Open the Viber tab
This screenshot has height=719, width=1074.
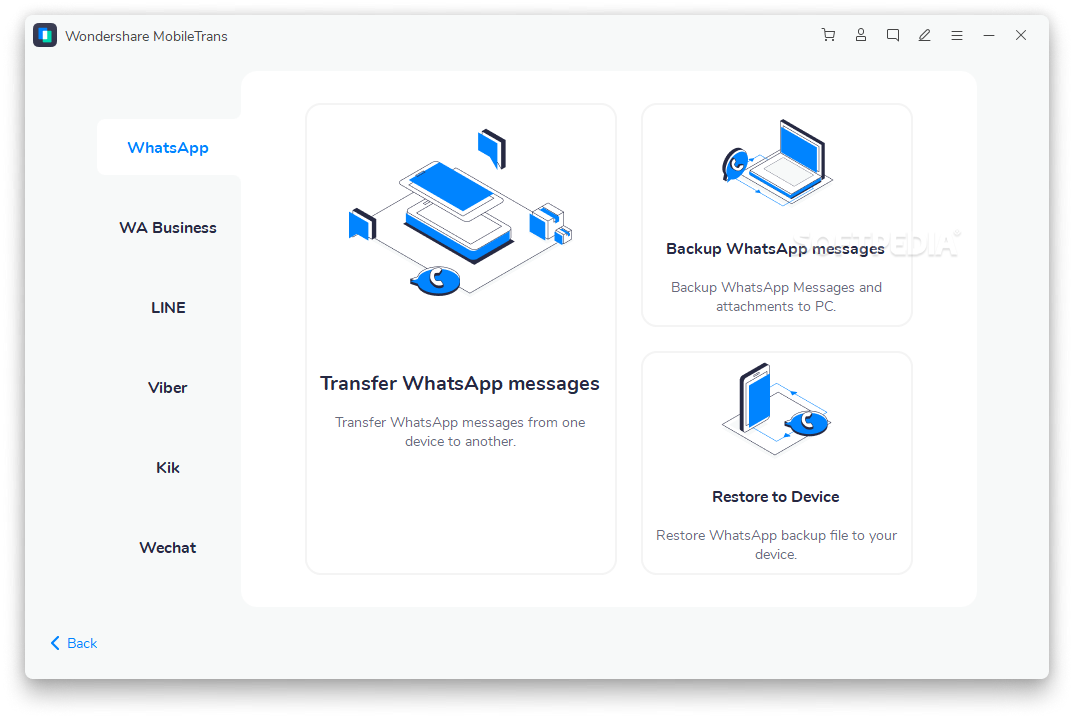(168, 388)
